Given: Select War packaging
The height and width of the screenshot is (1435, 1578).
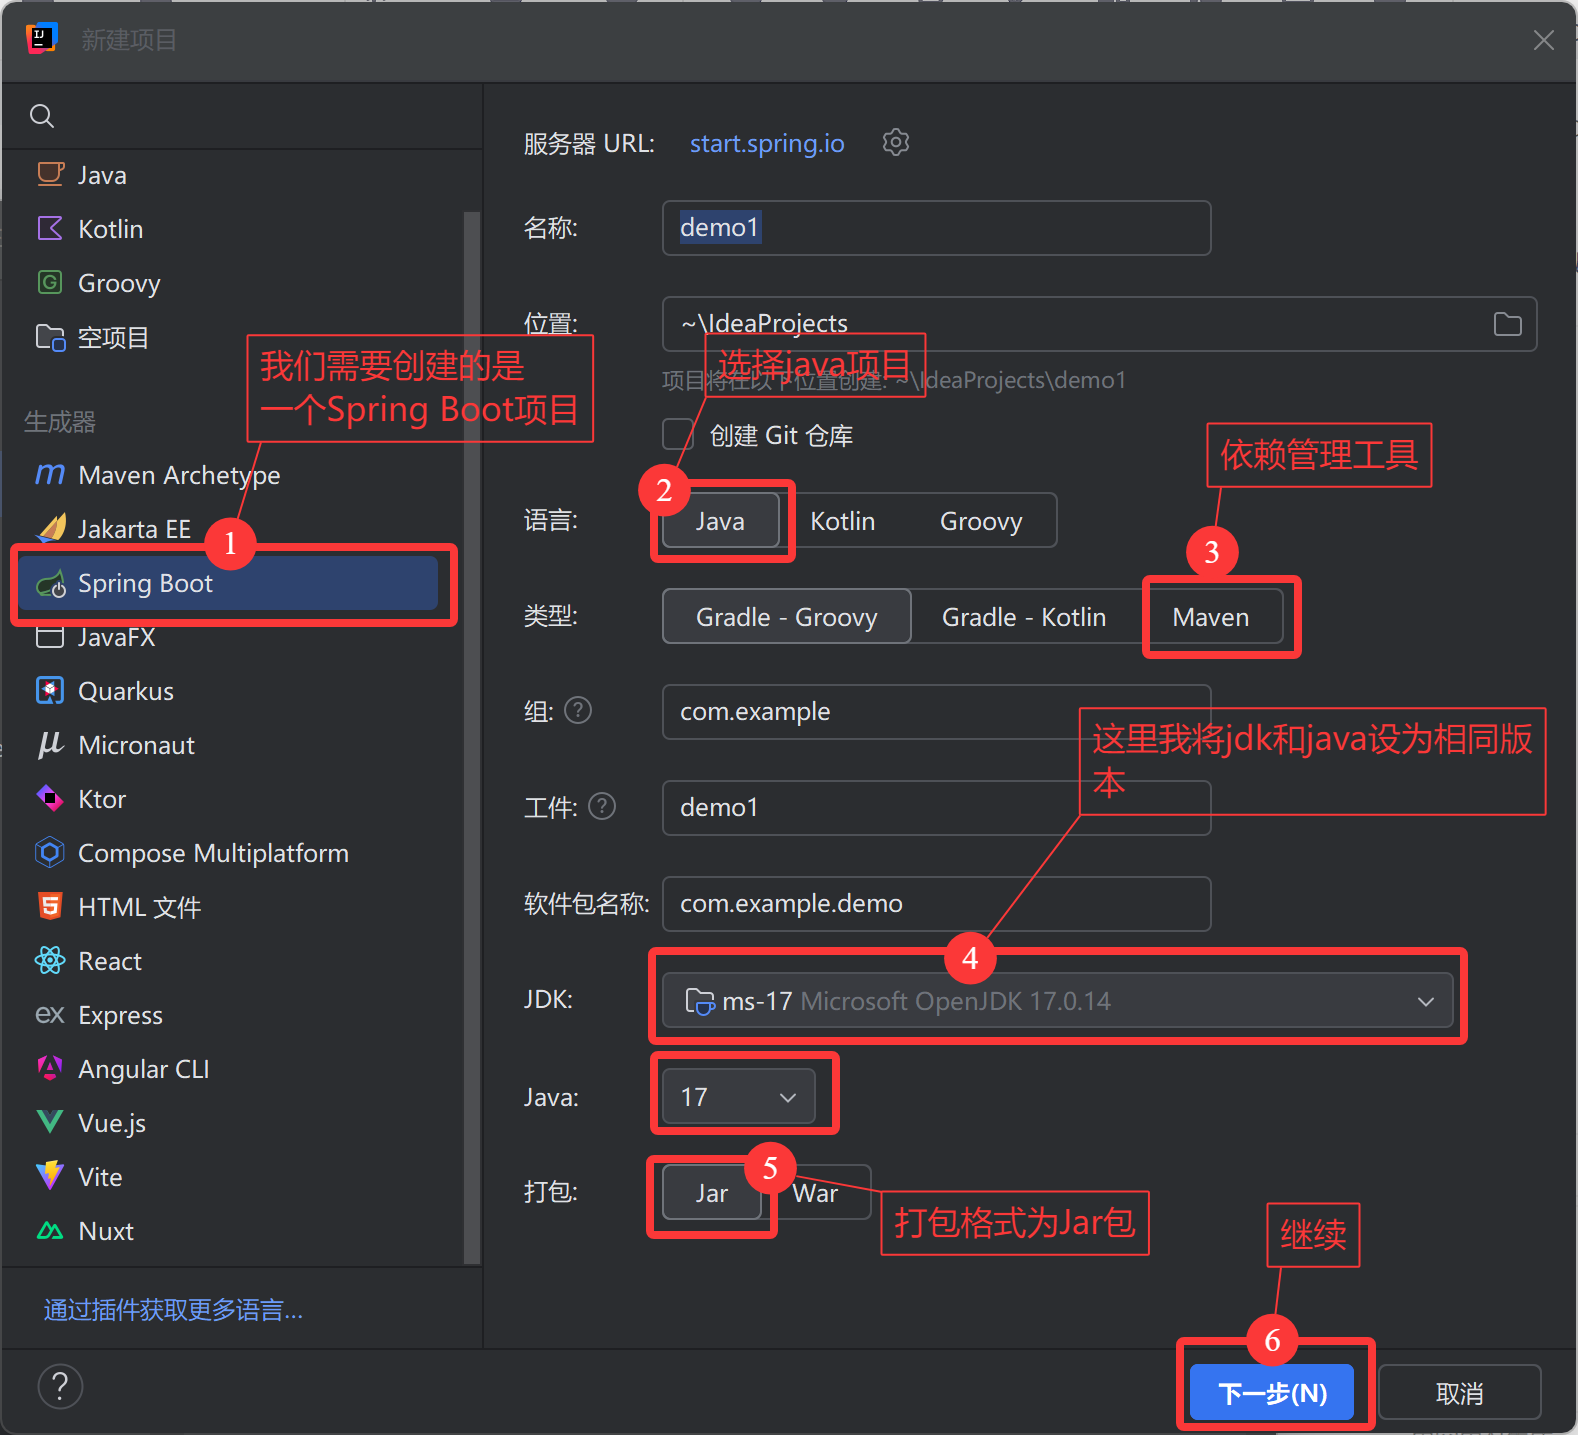Looking at the screenshot, I should tap(815, 1193).
